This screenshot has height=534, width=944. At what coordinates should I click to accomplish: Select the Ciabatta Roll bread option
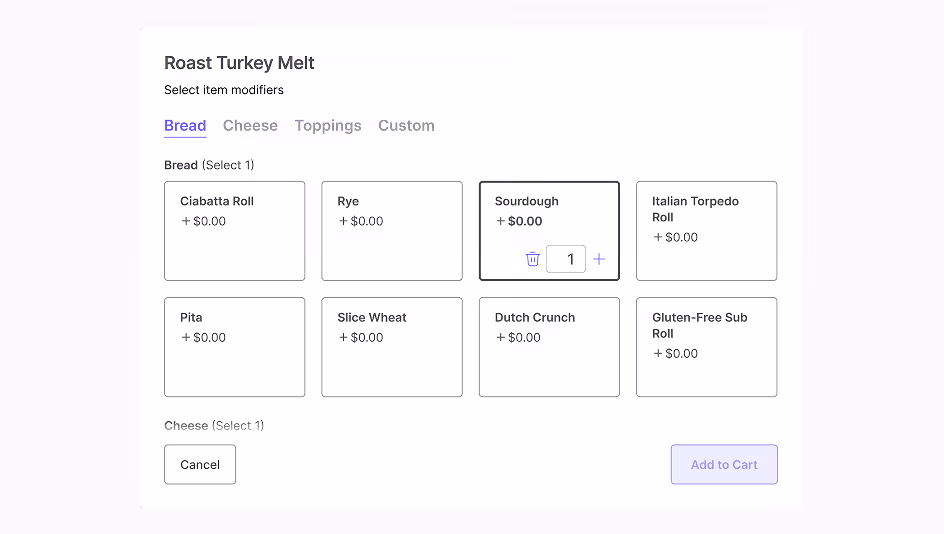[x=235, y=231]
